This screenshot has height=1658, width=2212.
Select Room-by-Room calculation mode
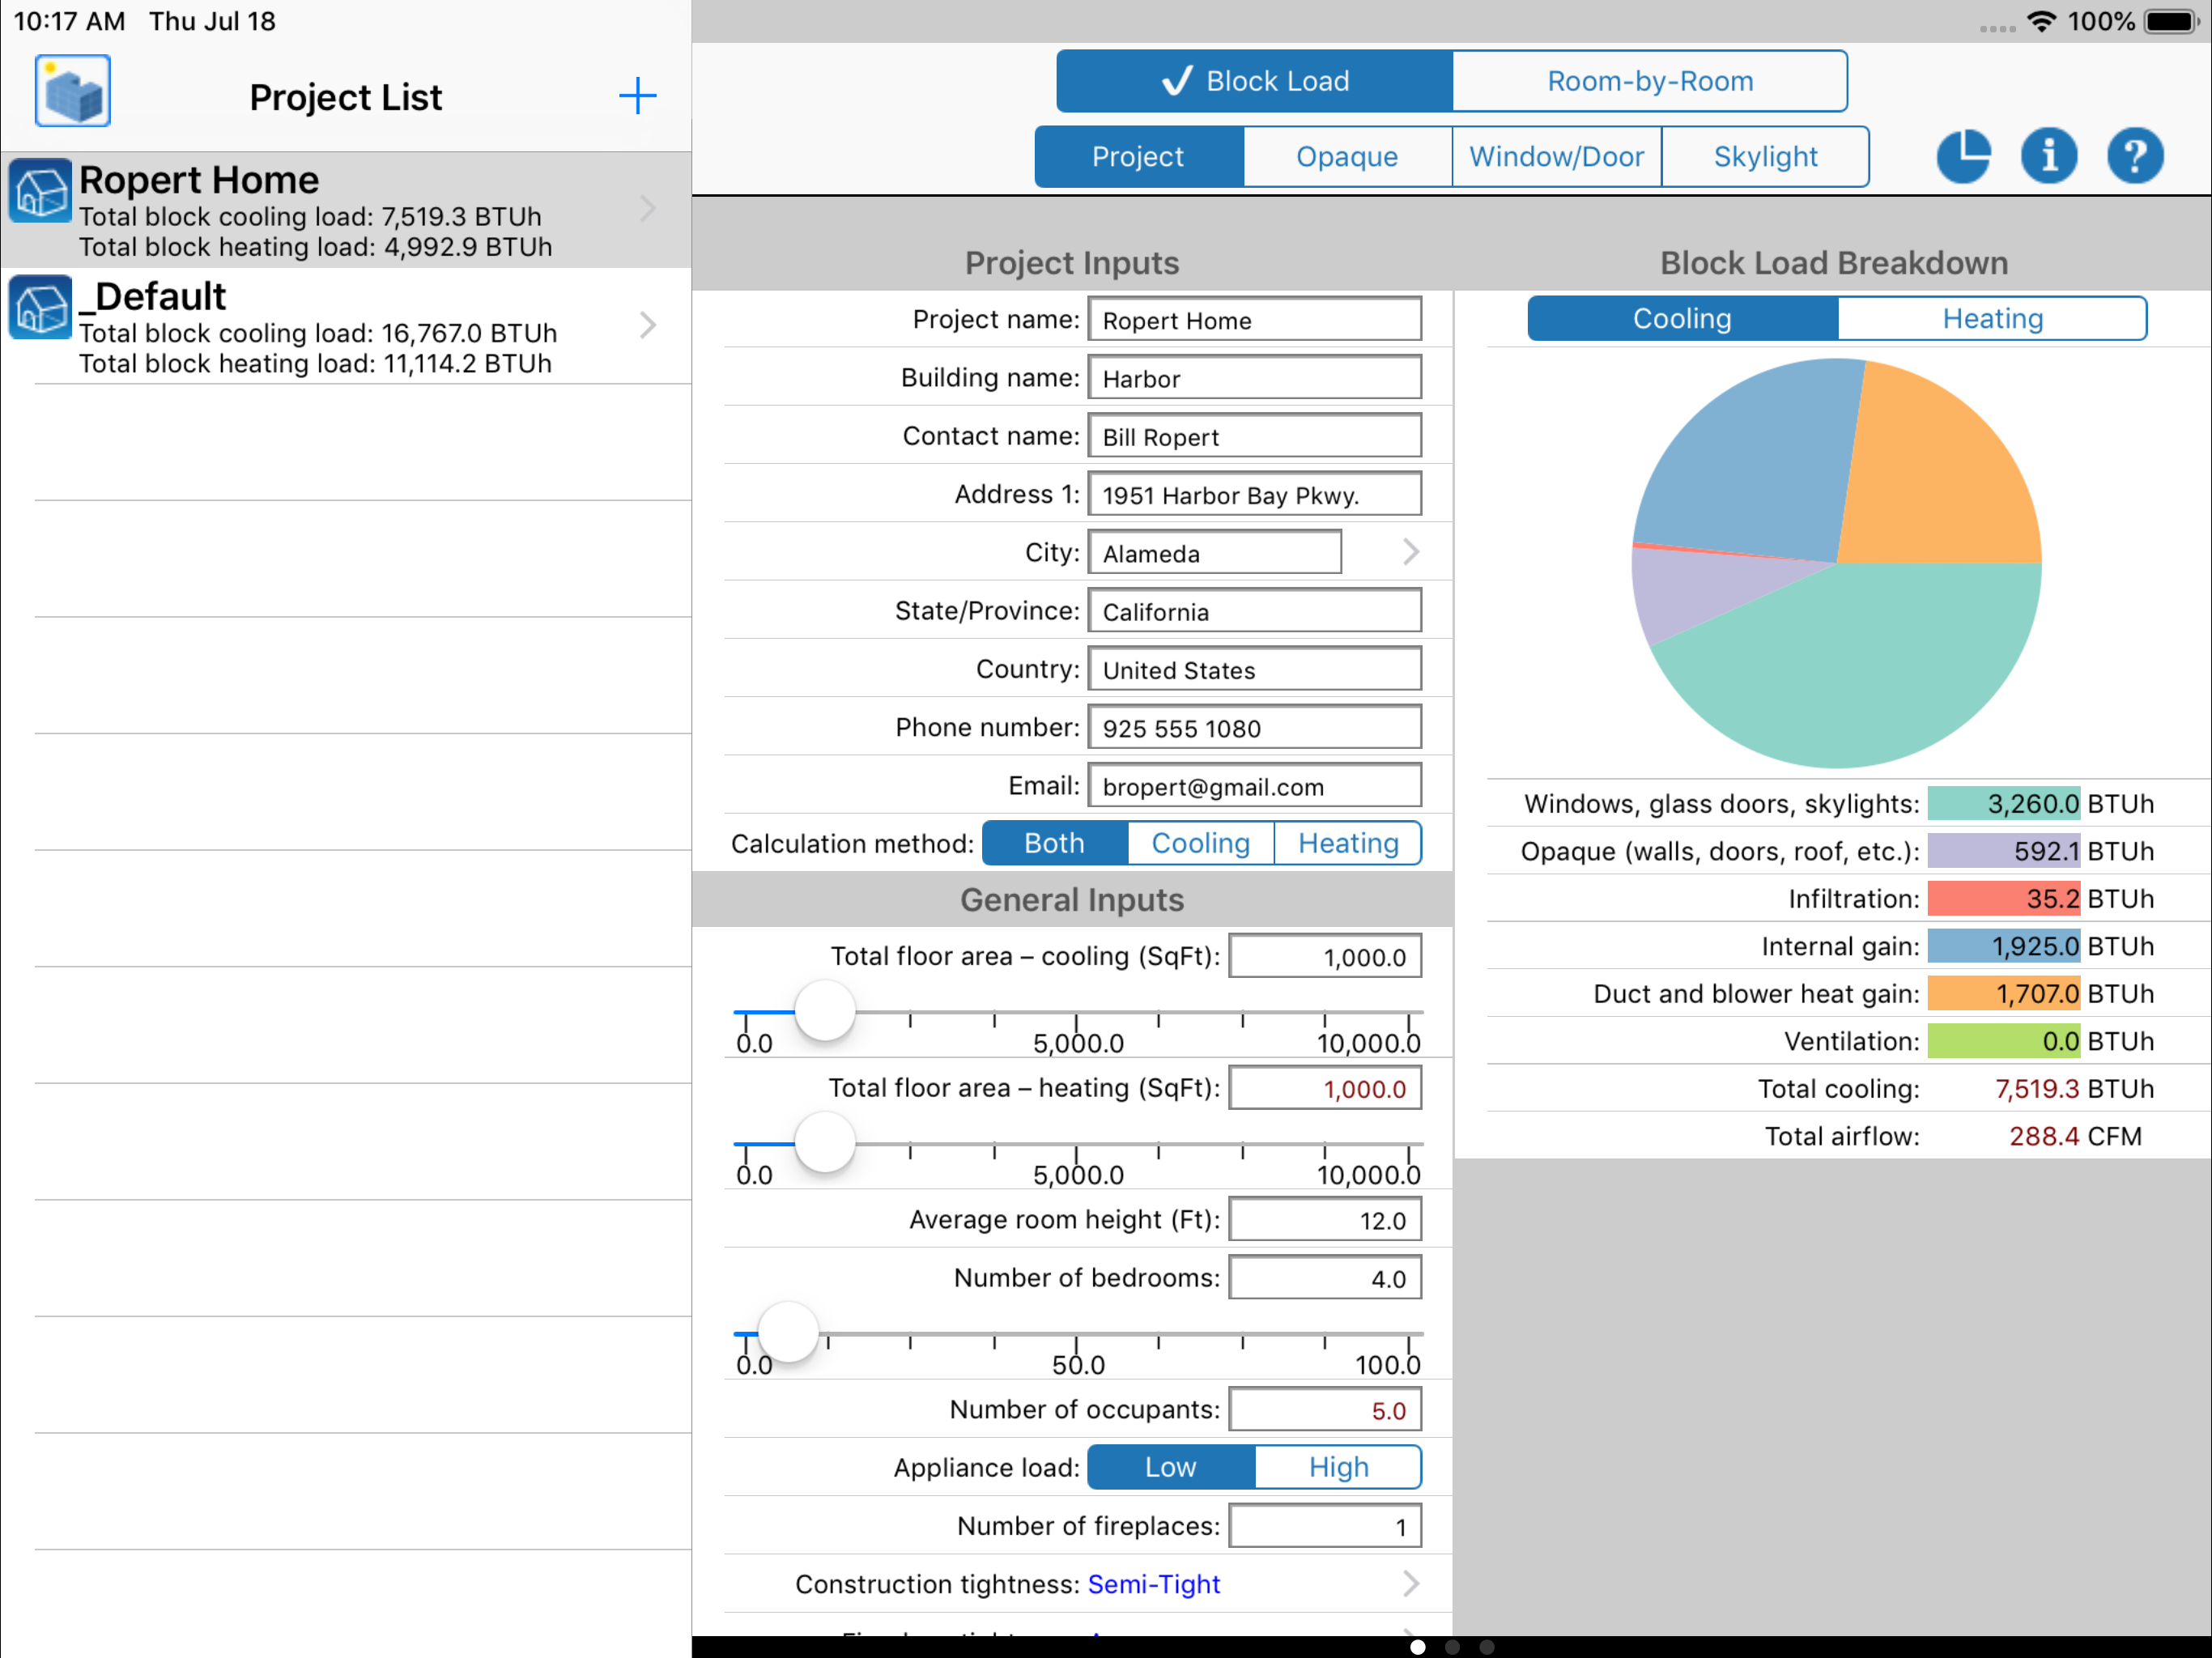click(x=1649, y=81)
